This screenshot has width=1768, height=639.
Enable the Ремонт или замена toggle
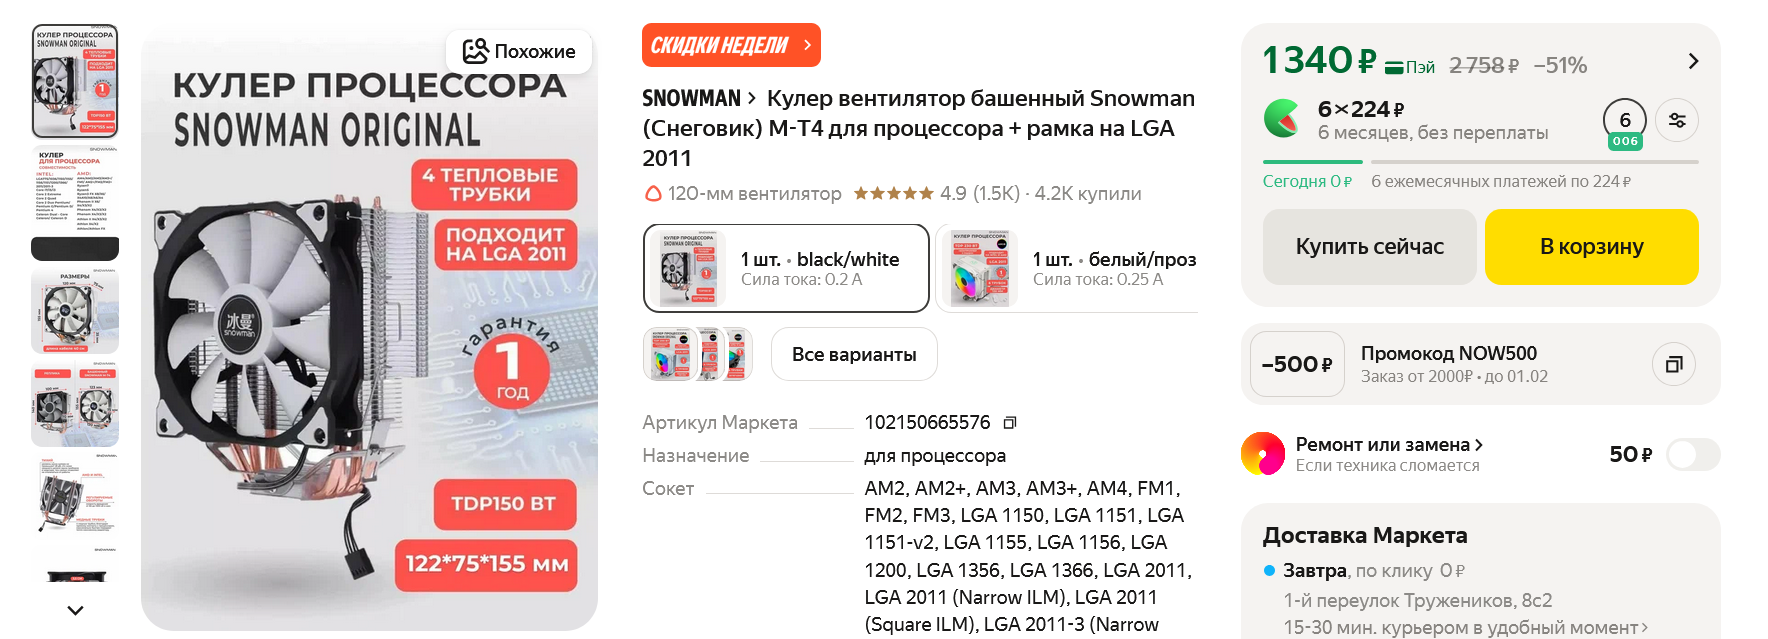1693,455
